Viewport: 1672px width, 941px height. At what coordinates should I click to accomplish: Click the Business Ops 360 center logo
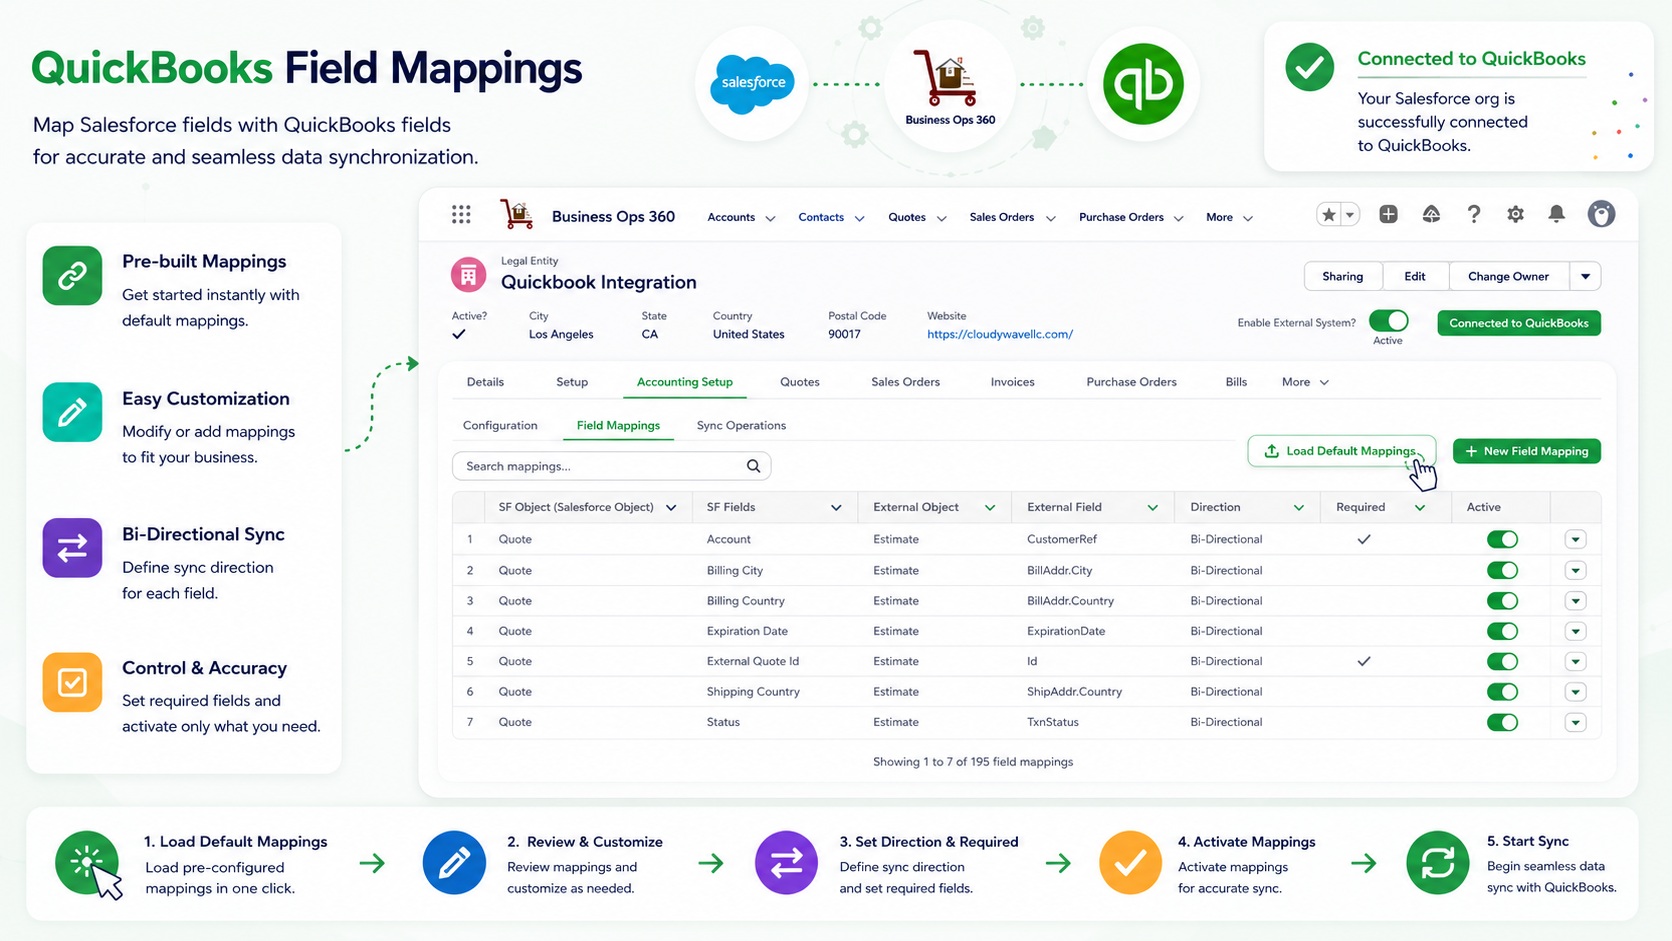pyautogui.click(x=948, y=88)
